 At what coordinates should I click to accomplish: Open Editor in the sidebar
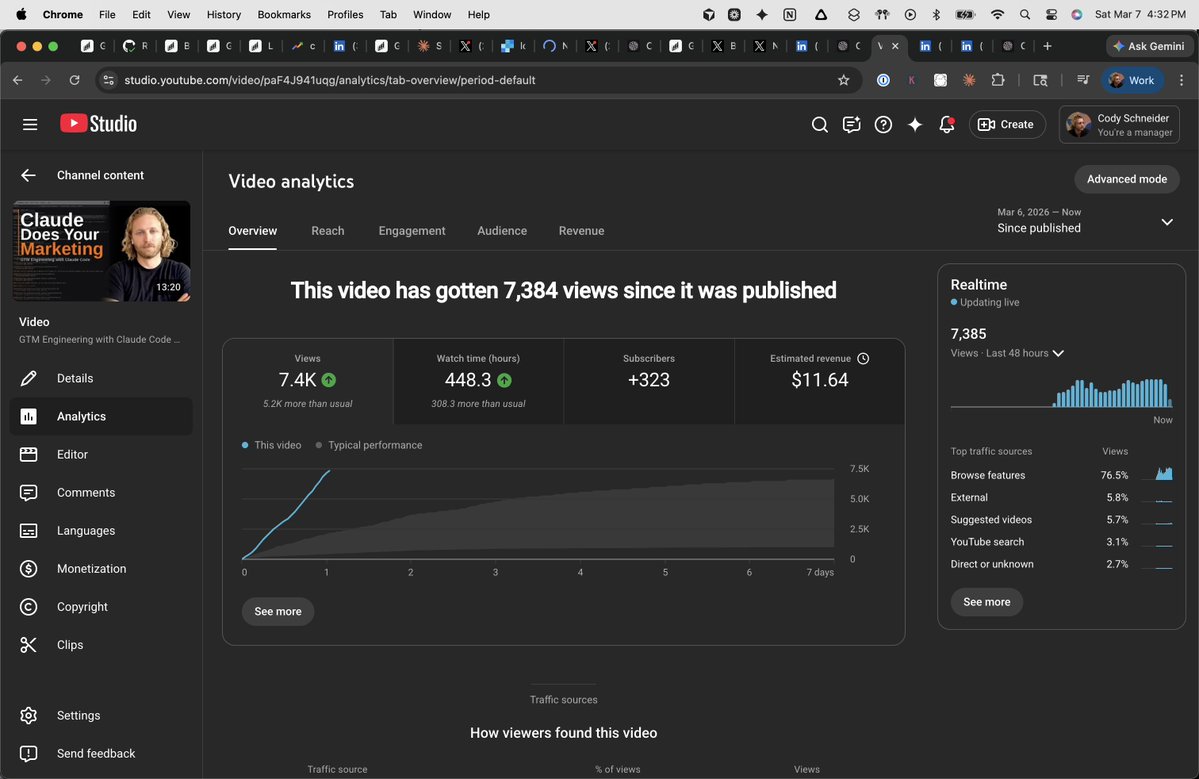(x=101, y=454)
